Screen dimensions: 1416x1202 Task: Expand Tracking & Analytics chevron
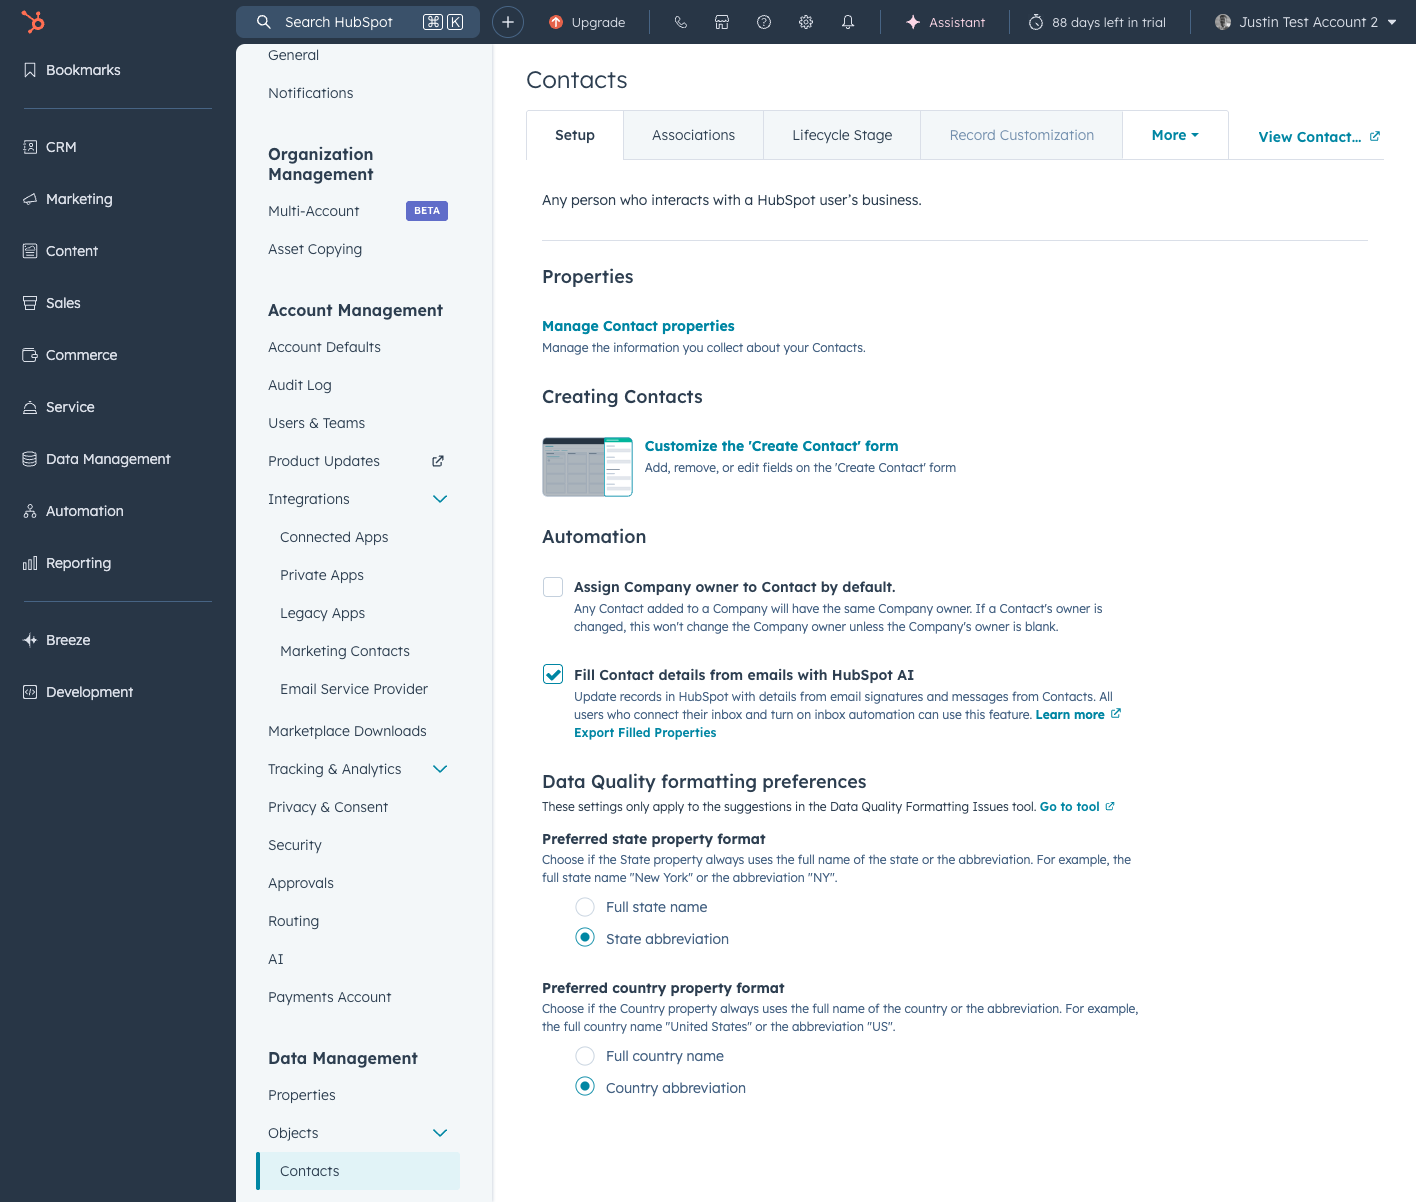(440, 769)
